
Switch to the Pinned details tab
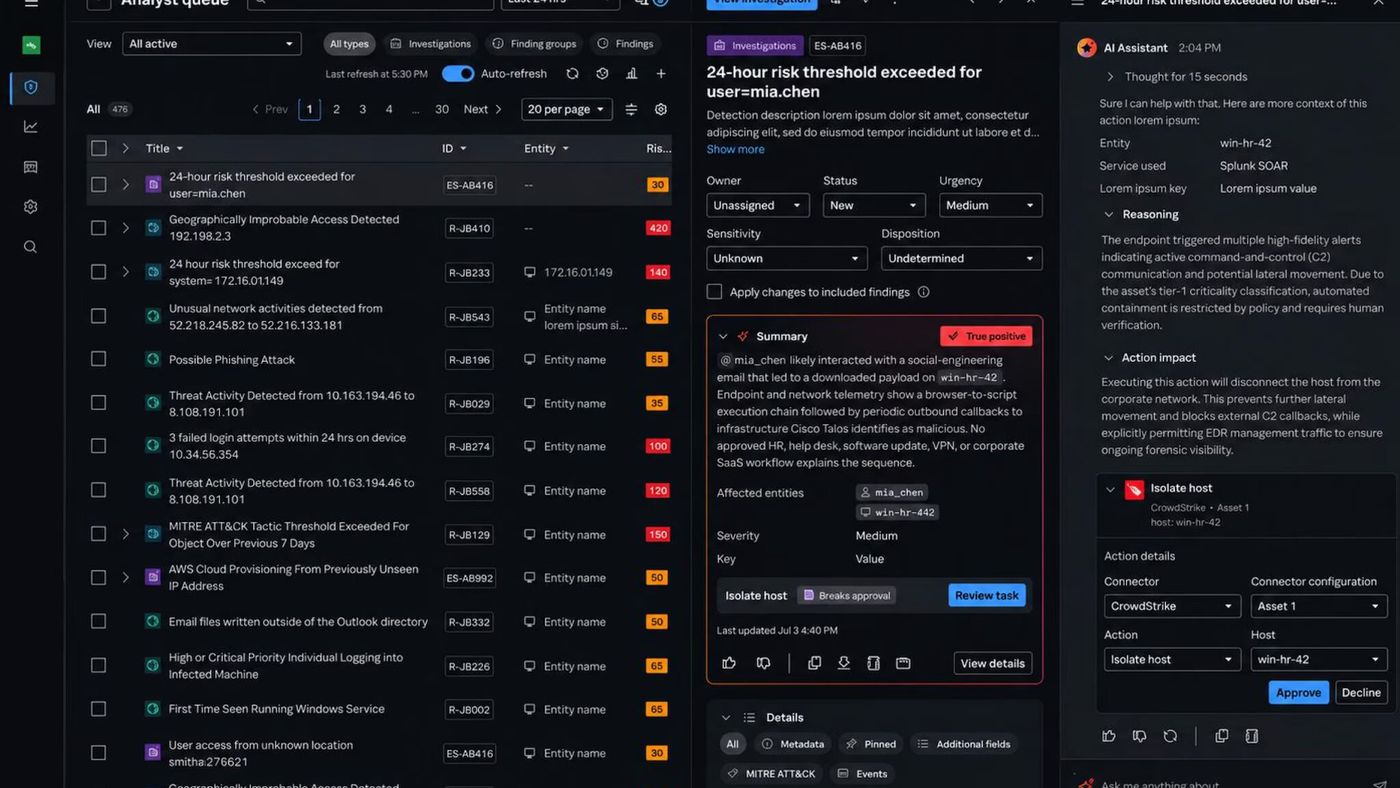click(x=871, y=744)
